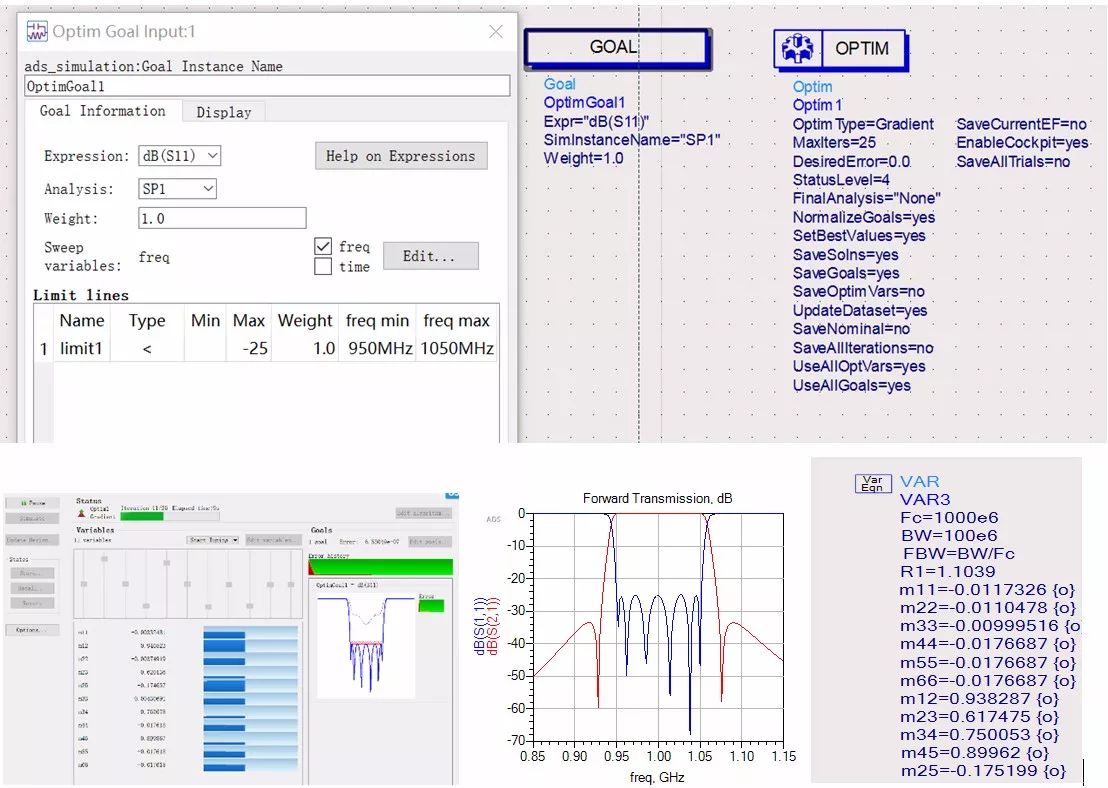Screen dimensions: 1108x788
Task: Select the Goal Information tab
Action: click(102, 111)
